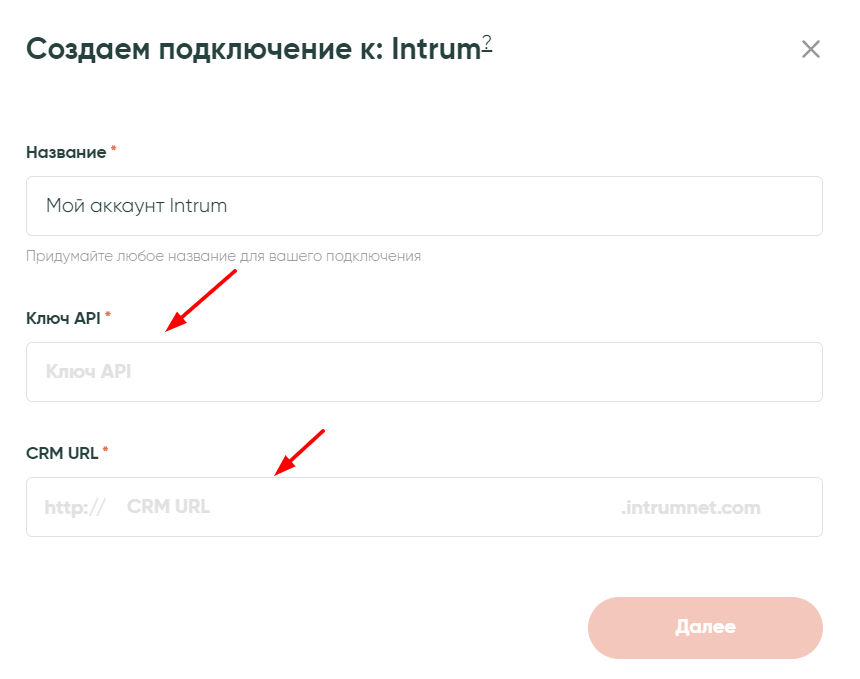860x679 pixels.
Task: Click the hint text under the name field
Action: coord(223,256)
